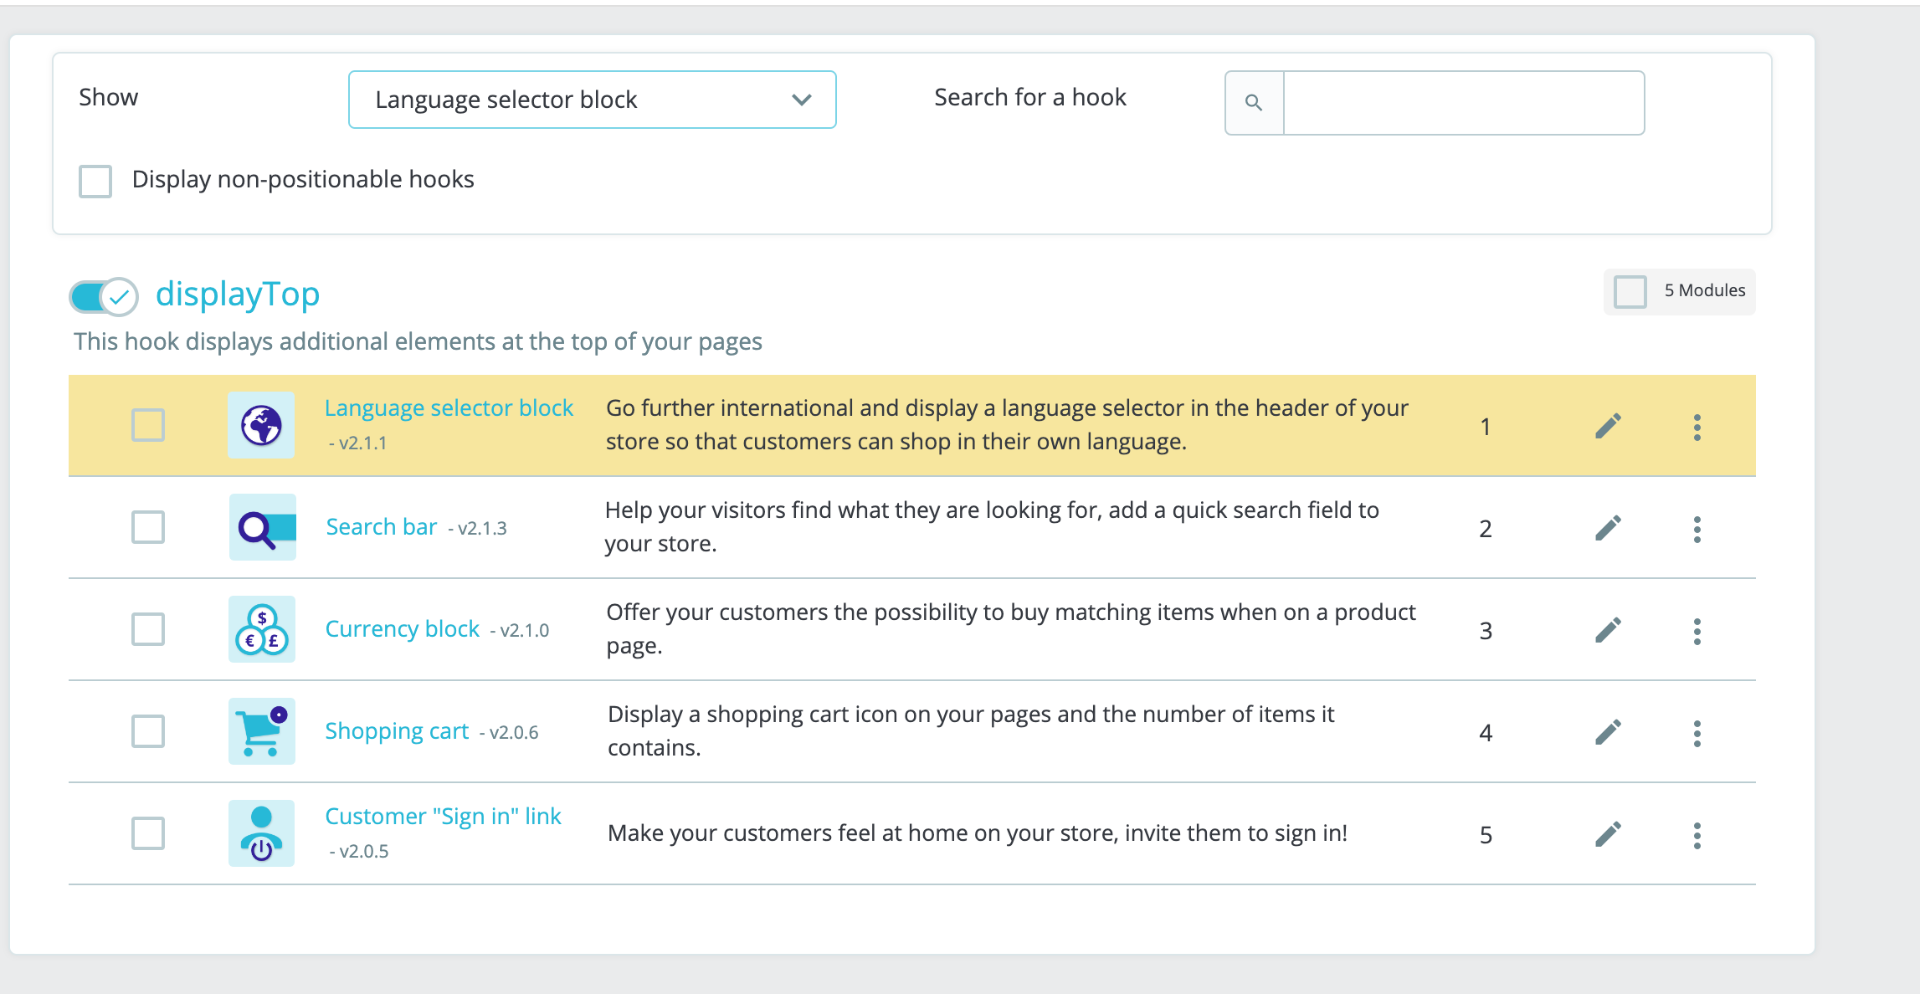Click the Search bar module icon

click(x=262, y=527)
